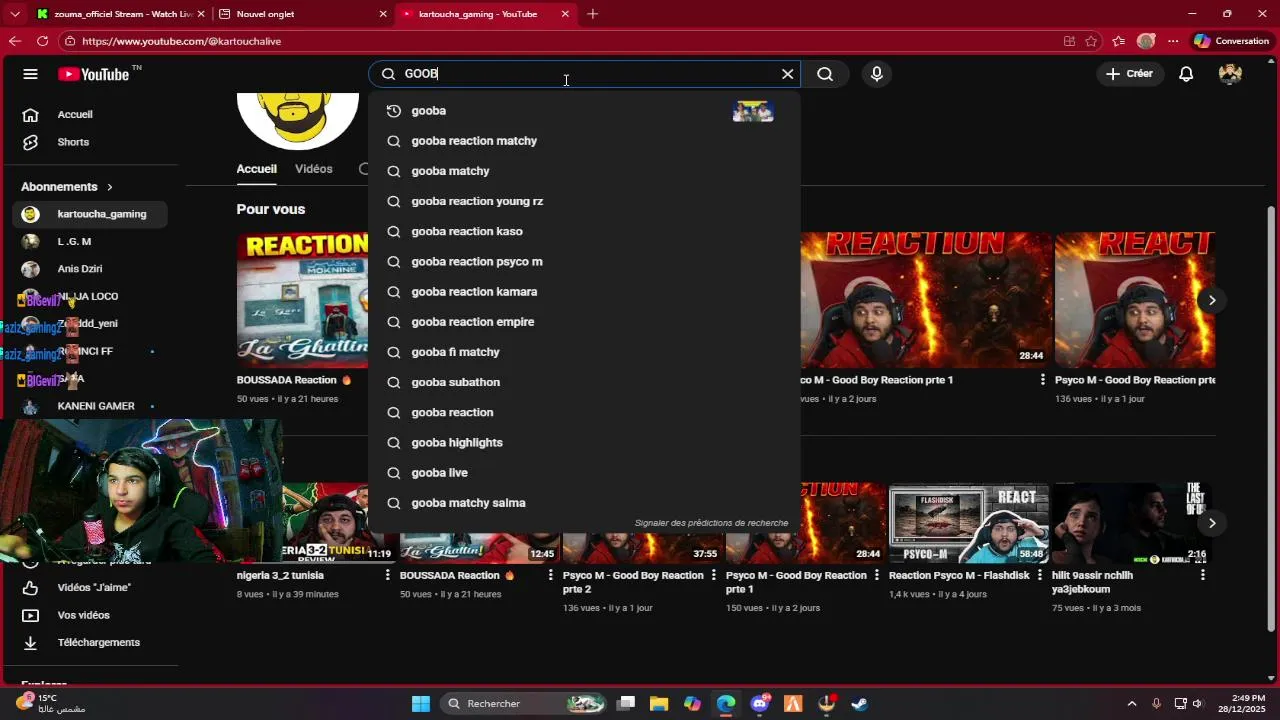
Task: Select the 'gooba' history suggestion
Action: pos(584,111)
